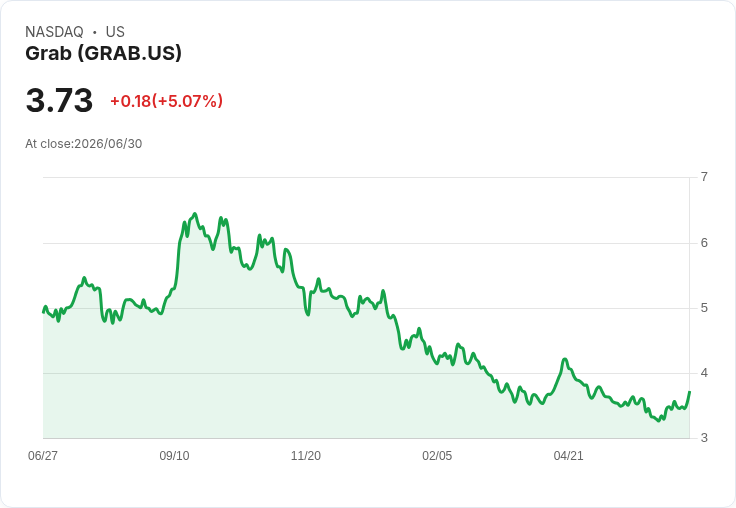The width and height of the screenshot is (736, 508).
Task: Click the 09/10 date axis label
Action: coord(174,456)
